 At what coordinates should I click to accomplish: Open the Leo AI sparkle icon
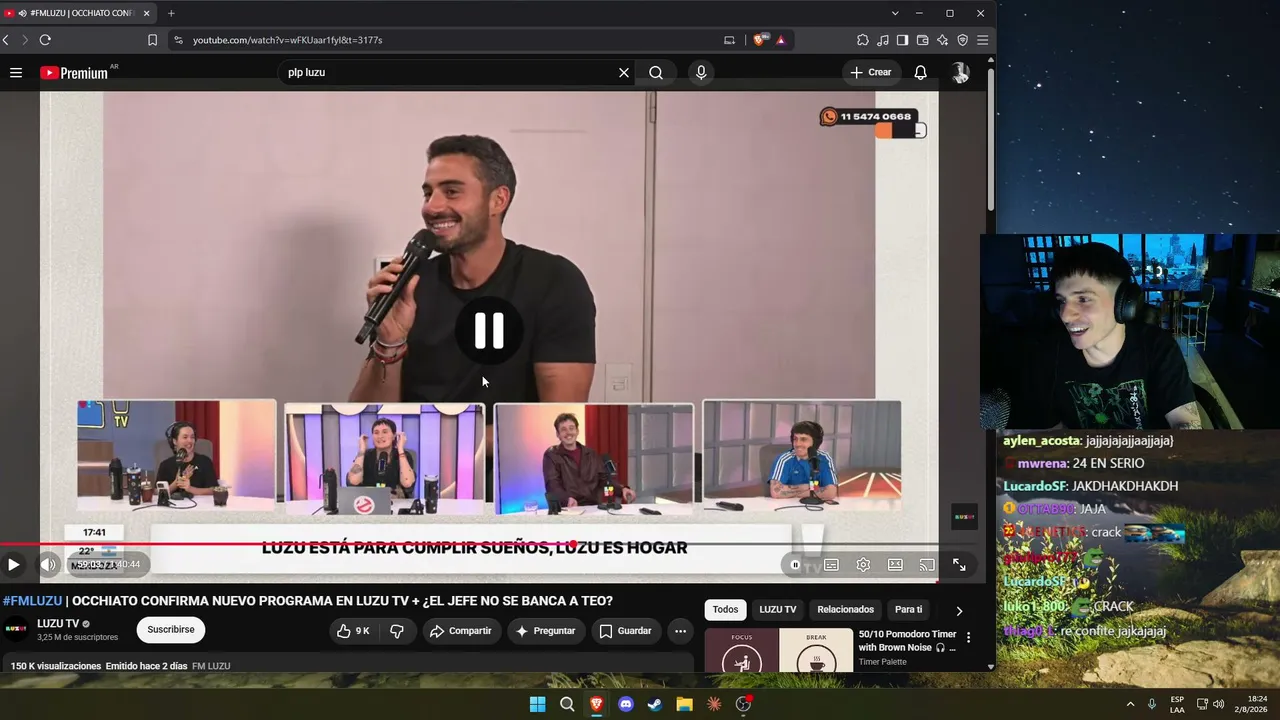click(943, 40)
